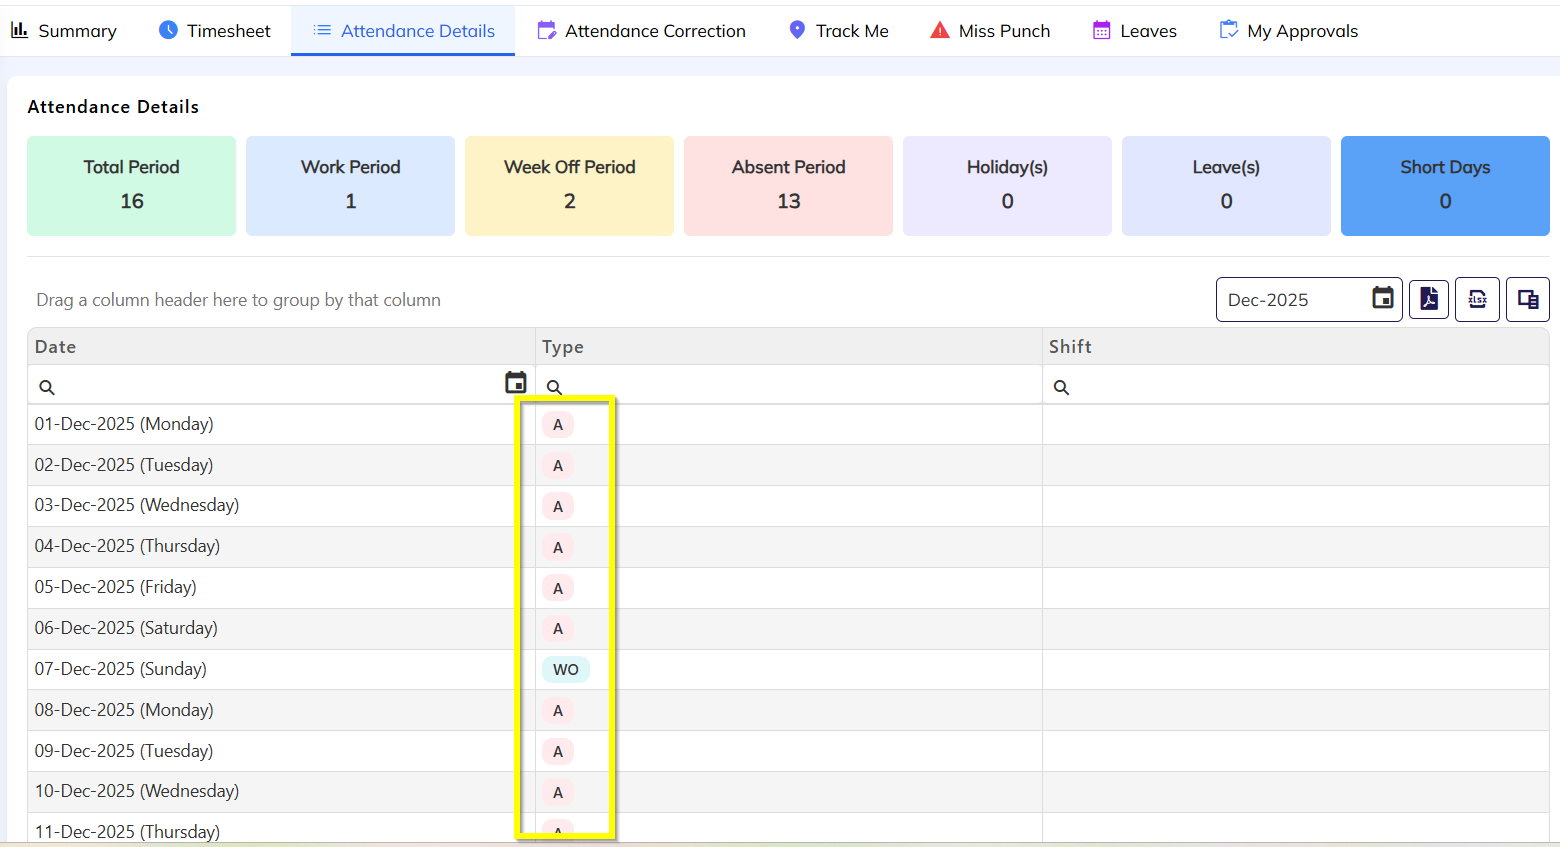Open the Summary tab

tap(64, 31)
